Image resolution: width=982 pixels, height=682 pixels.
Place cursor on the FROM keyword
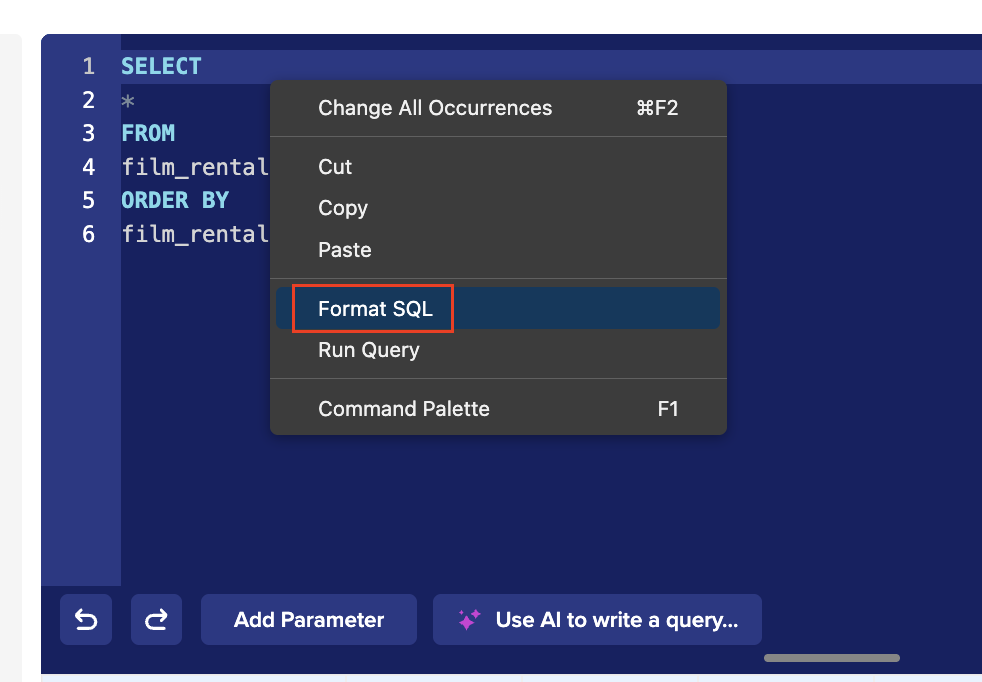click(x=148, y=133)
